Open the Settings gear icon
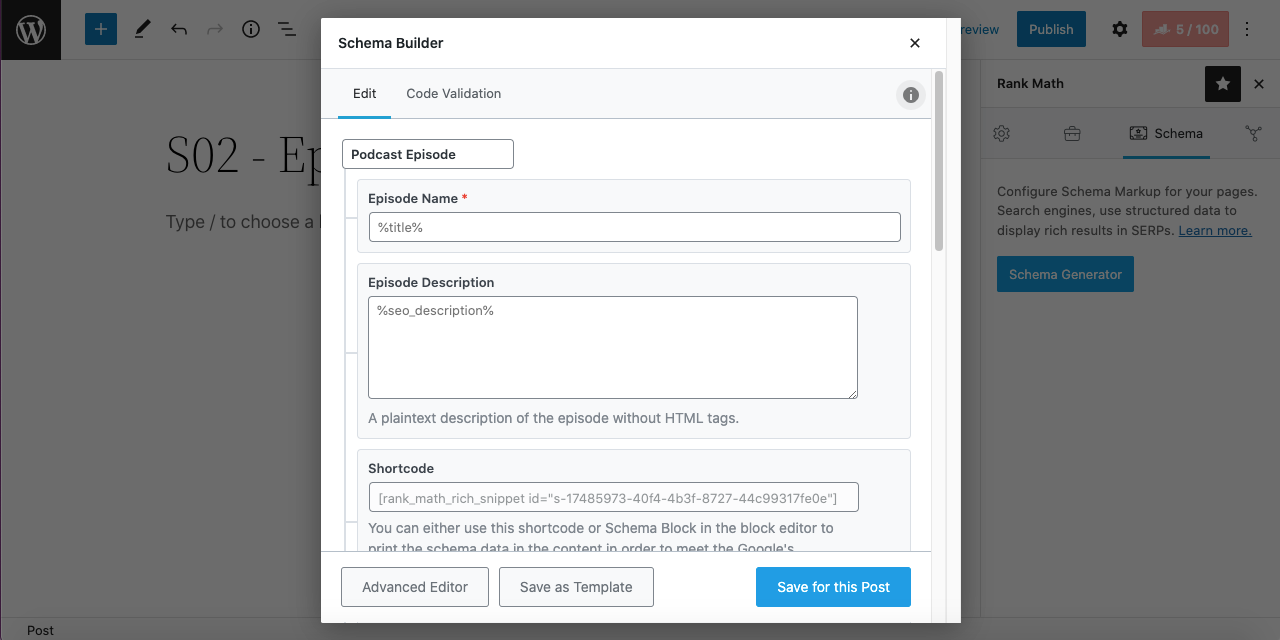1280x640 pixels. pyautogui.click(x=1120, y=29)
